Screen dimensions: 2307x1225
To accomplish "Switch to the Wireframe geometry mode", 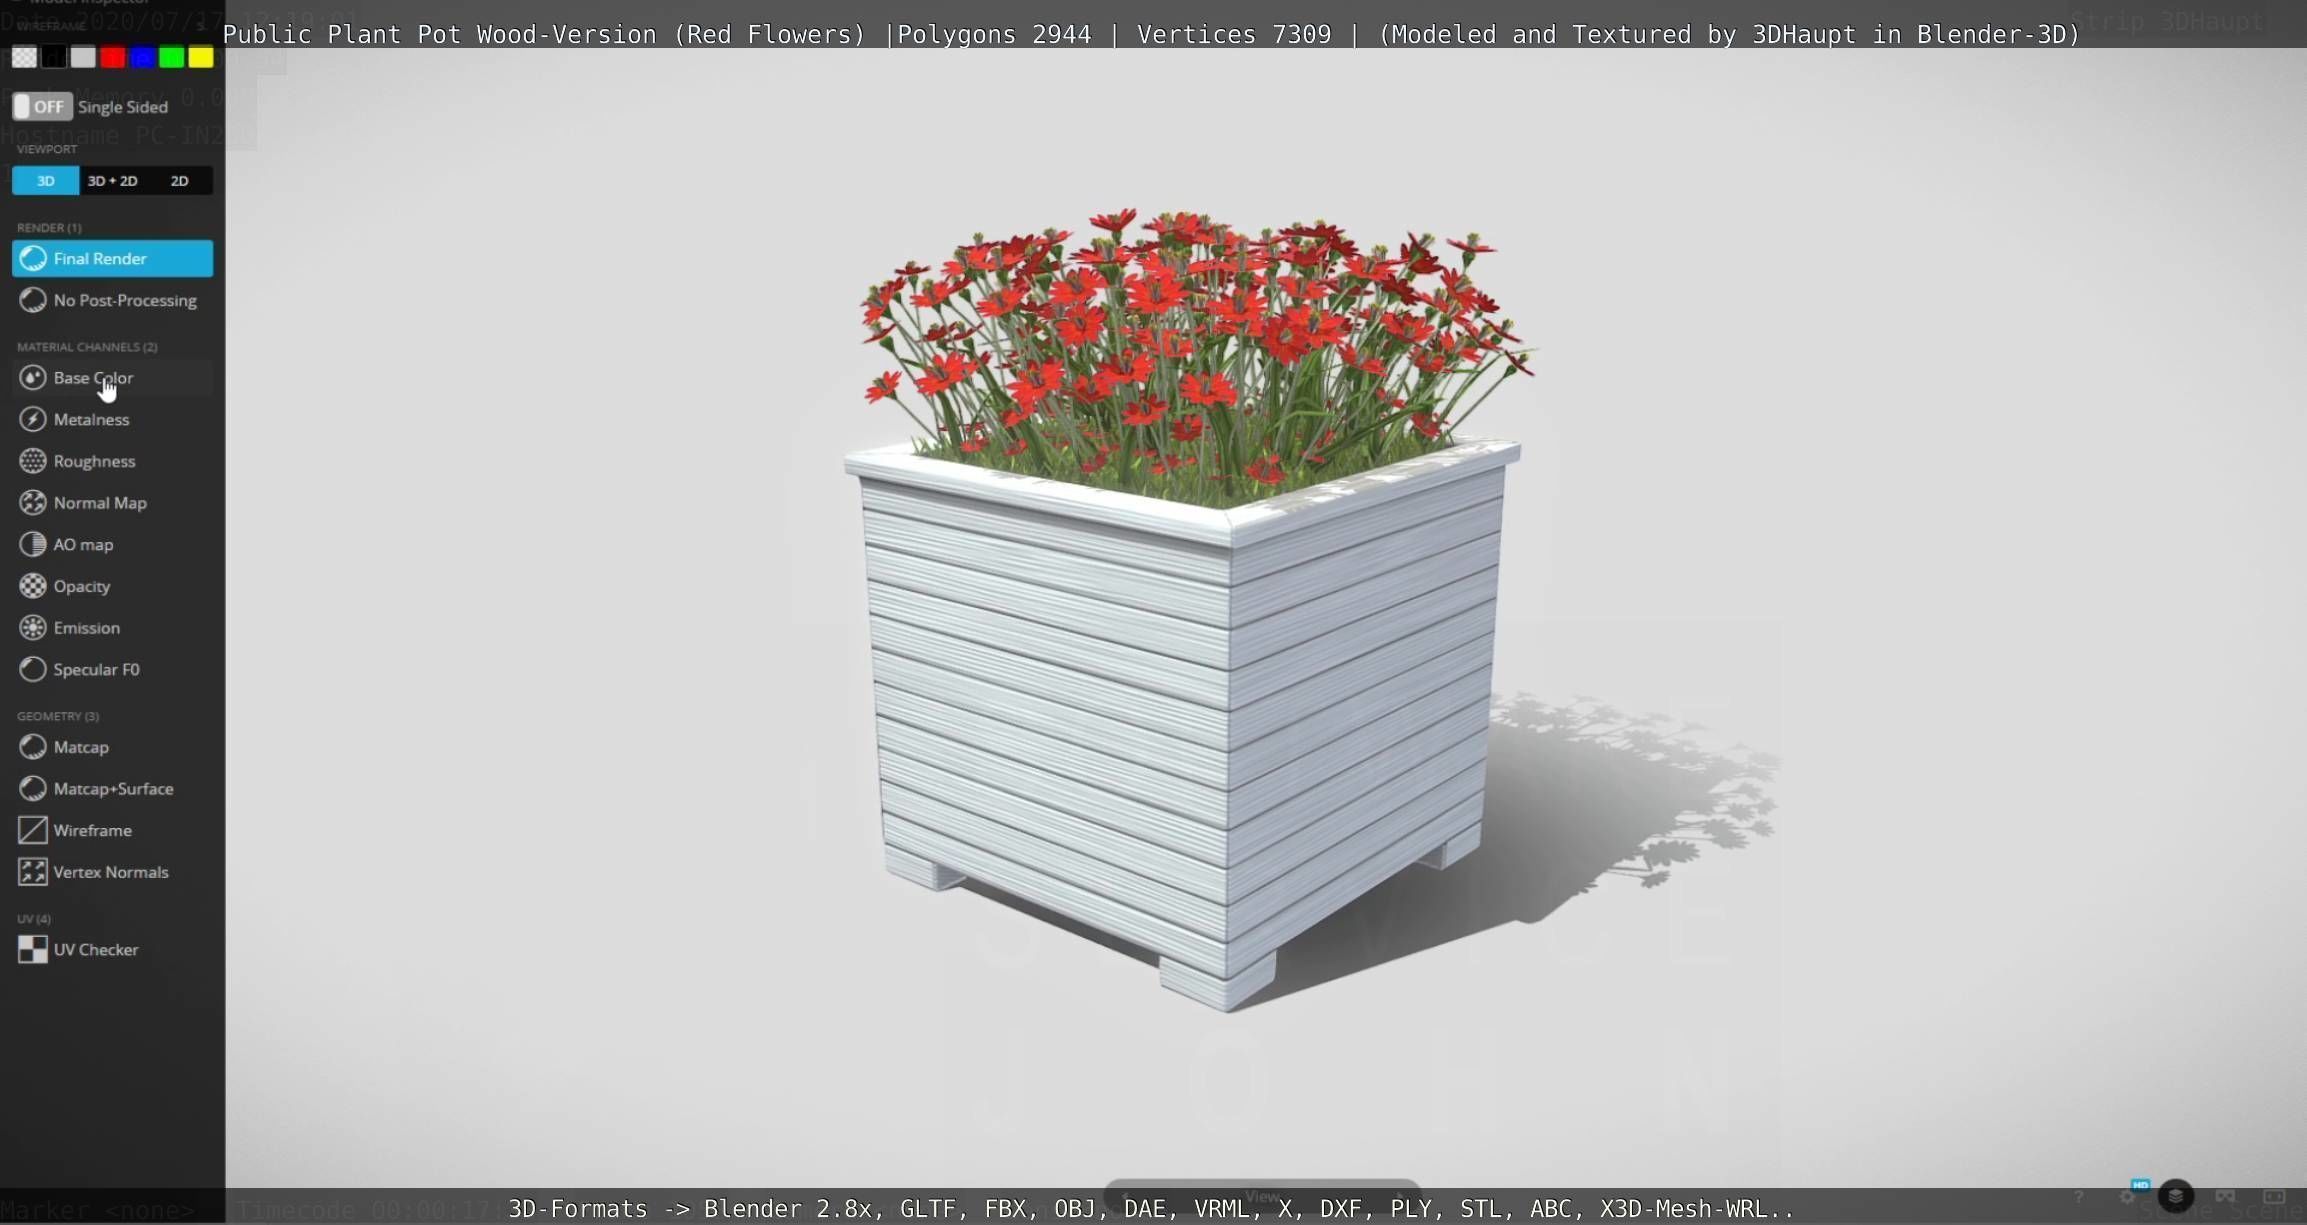I will click(x=112, y=831).
